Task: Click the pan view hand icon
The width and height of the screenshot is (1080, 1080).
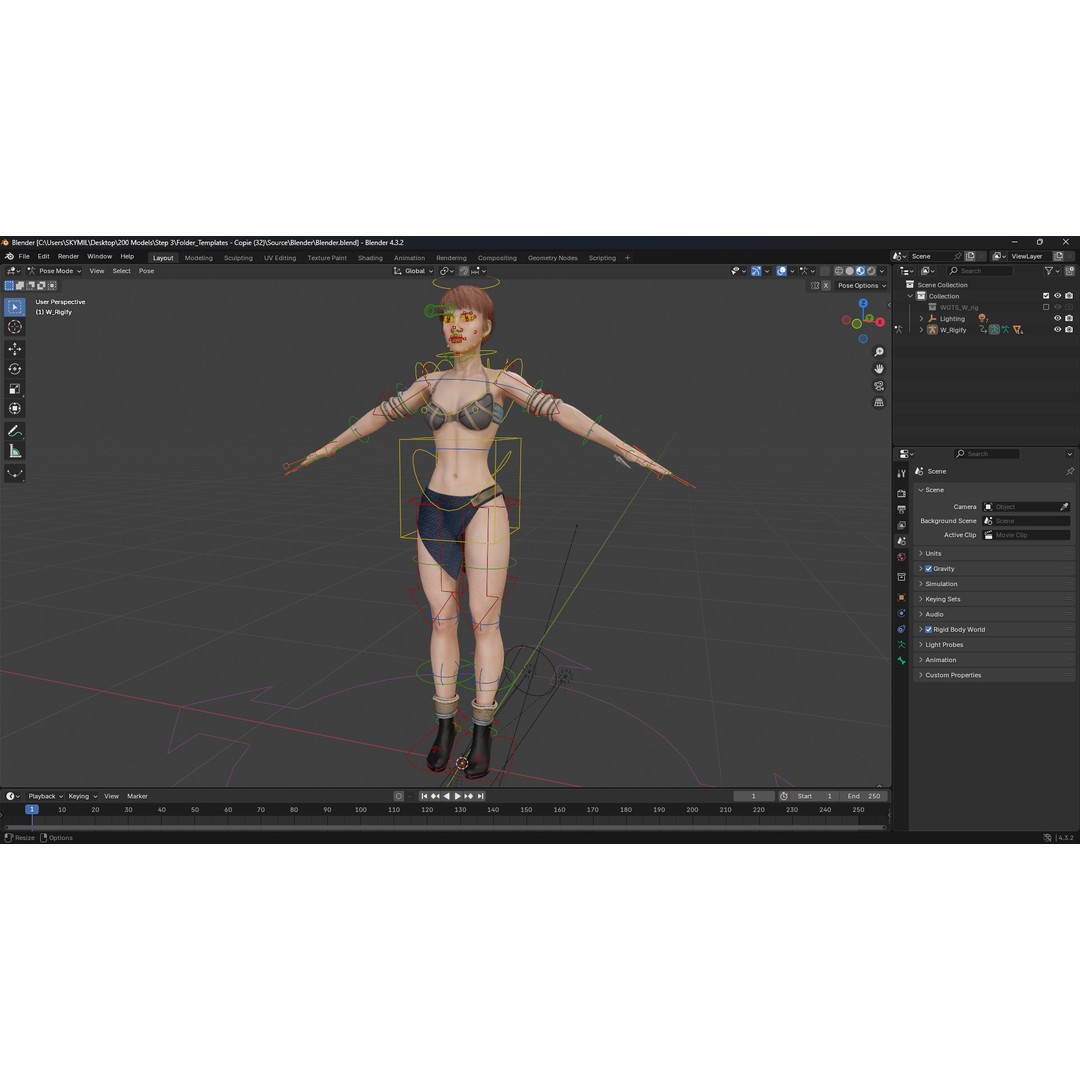Action: (879, 368)
